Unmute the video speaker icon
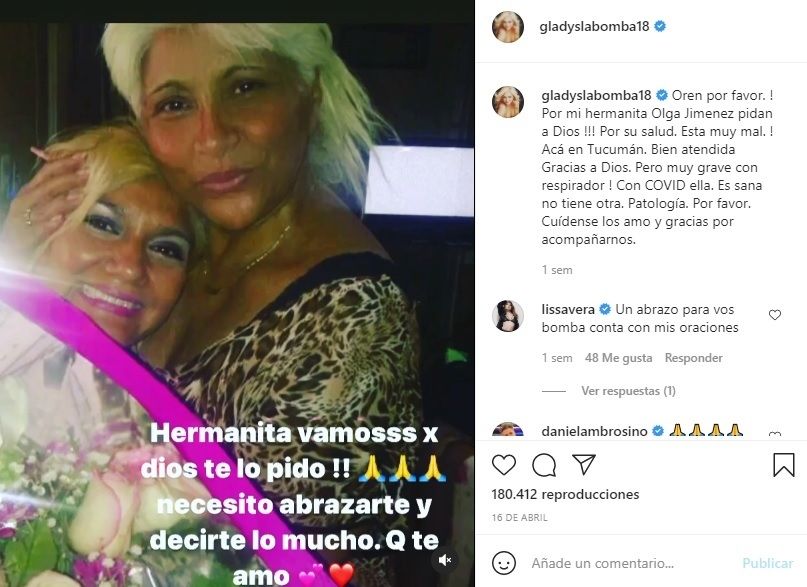The height and width of the screenshot is (587, 807). pos(445,560)
